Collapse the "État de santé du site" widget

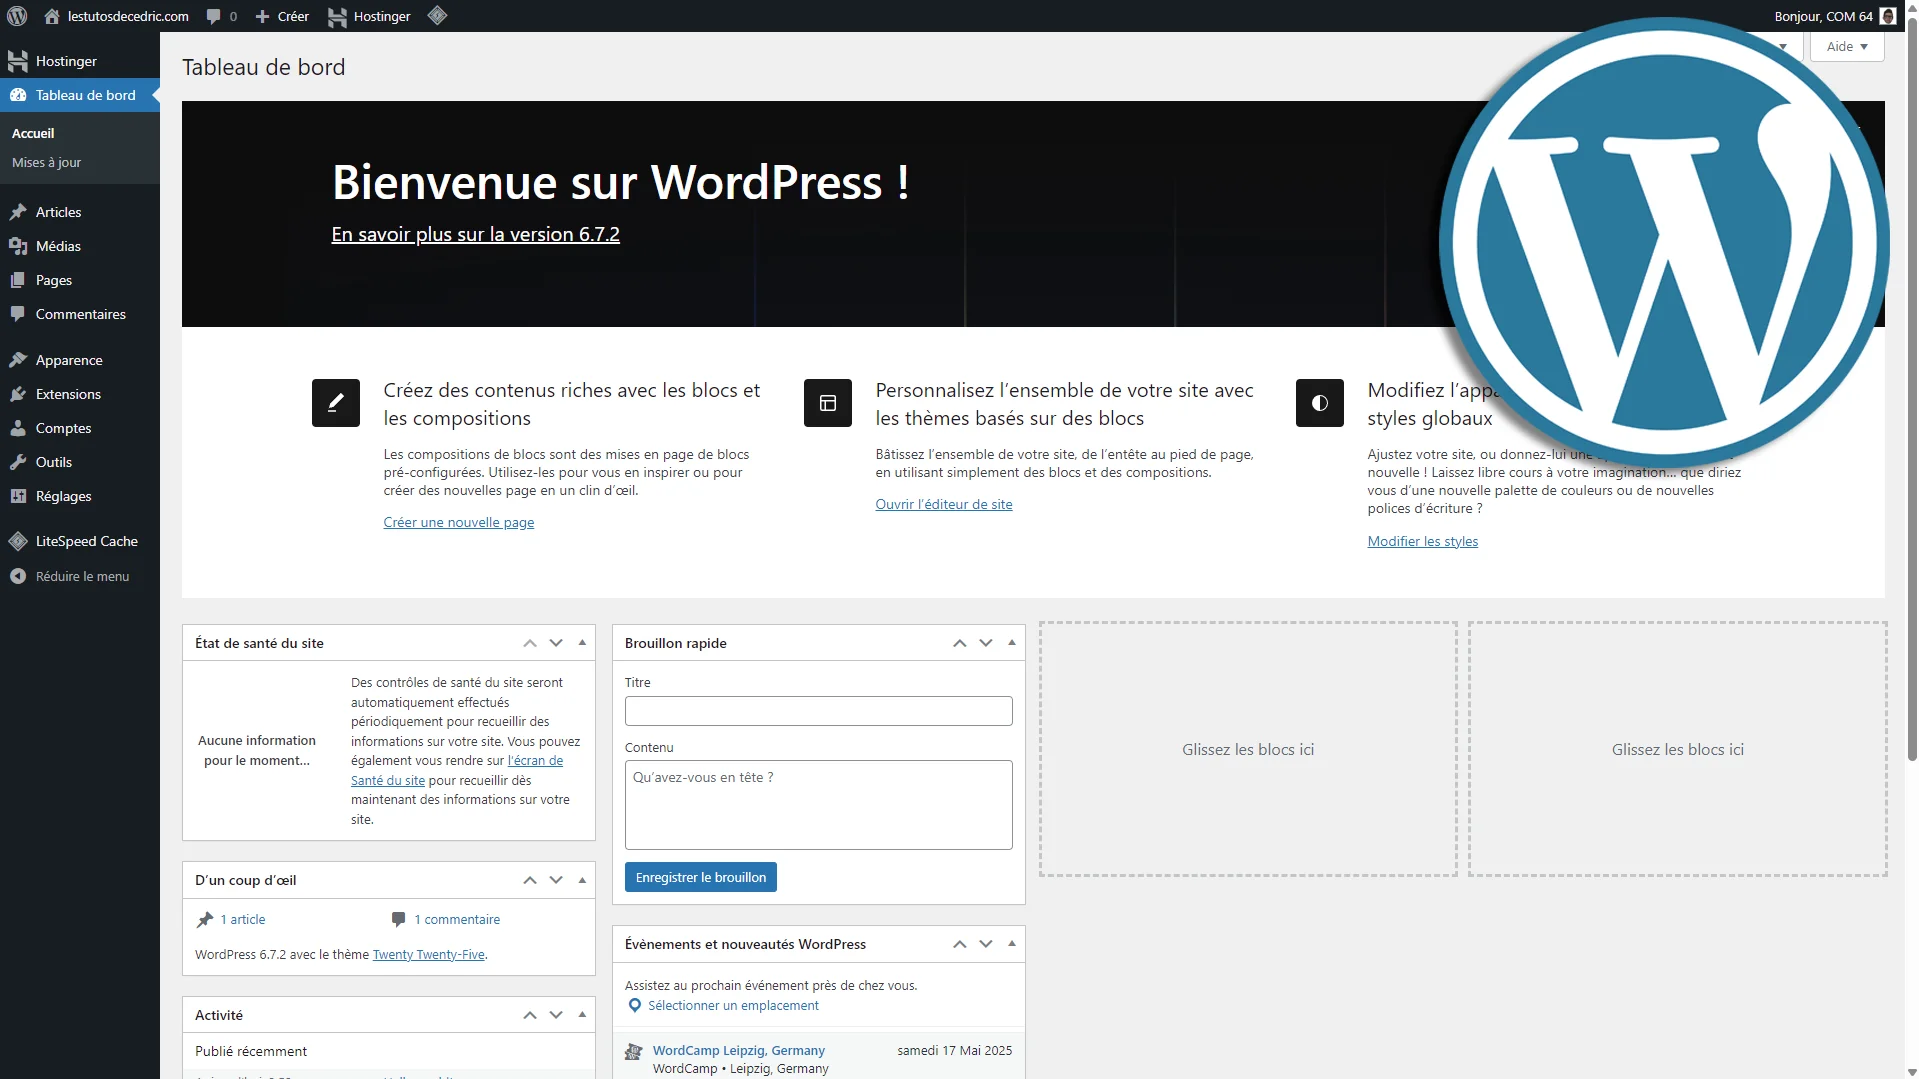(582, 643)
